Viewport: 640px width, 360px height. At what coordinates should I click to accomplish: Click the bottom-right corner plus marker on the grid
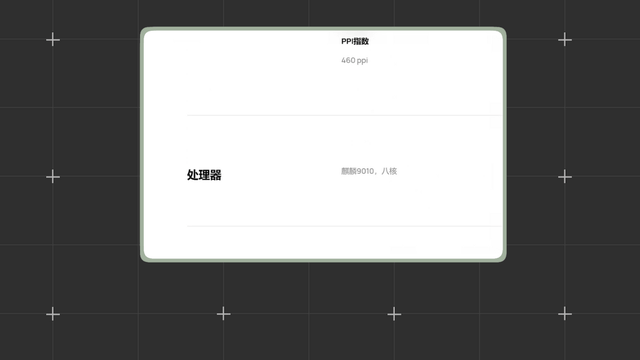tap(564, 314)
